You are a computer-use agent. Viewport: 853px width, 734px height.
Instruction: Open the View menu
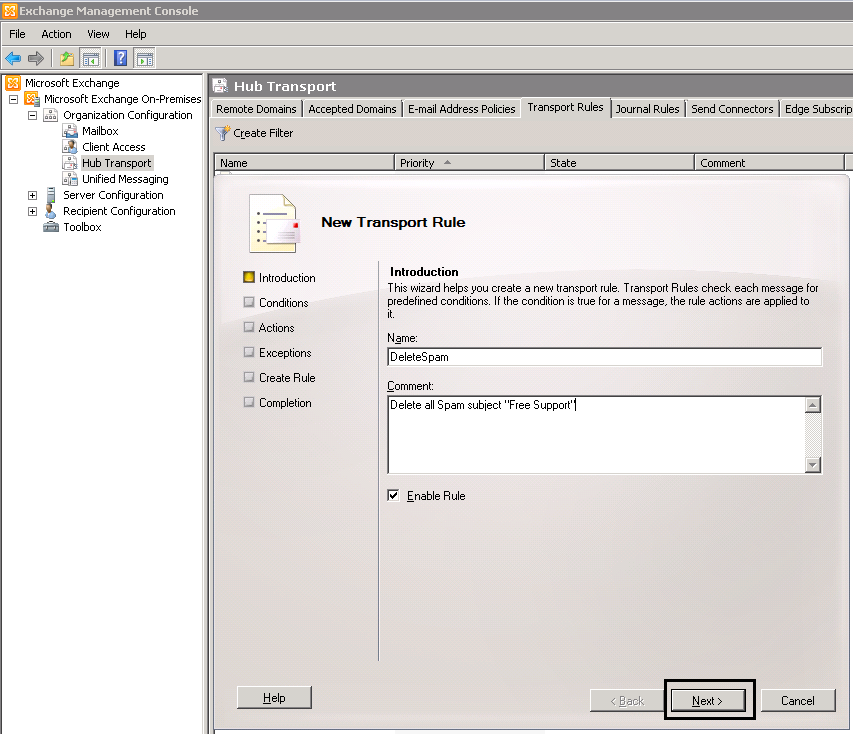click(x=98, y=34)
